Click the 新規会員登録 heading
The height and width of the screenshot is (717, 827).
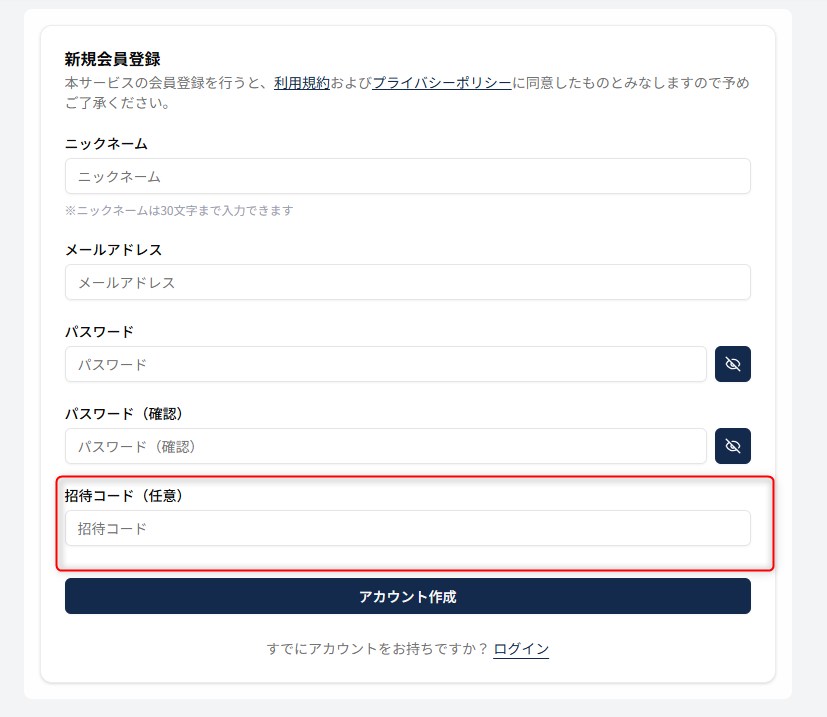click(113, 59)
